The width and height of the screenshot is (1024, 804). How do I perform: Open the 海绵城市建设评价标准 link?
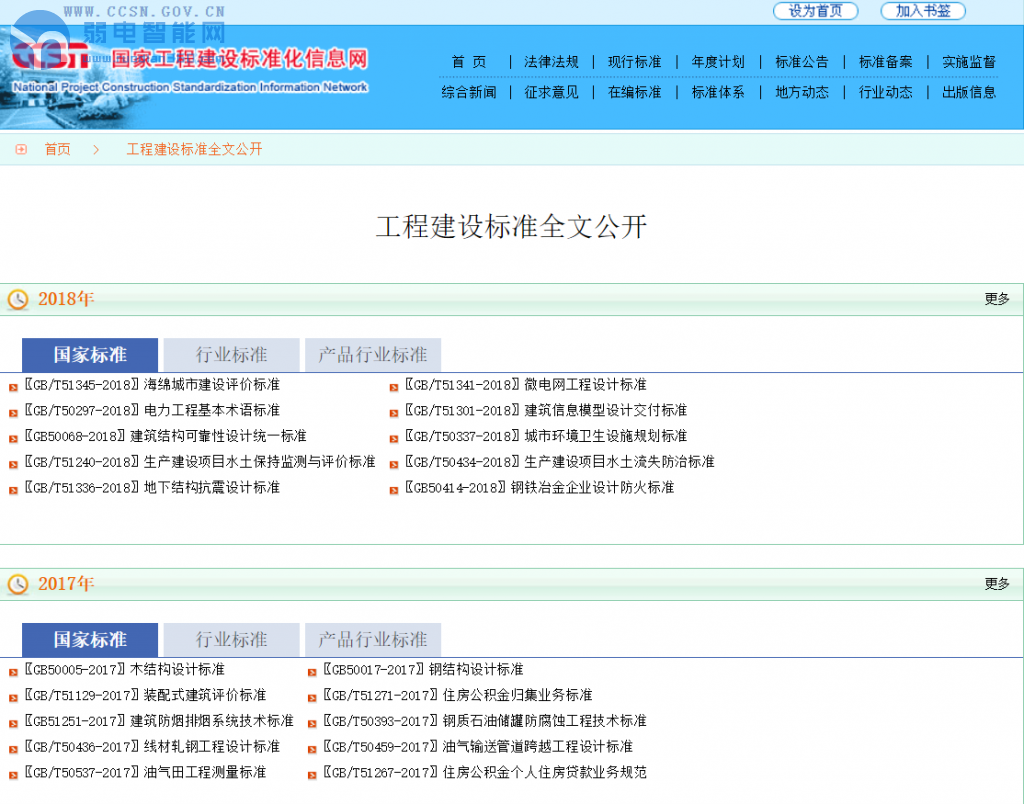pyautogui.click(x=211, y=385)
